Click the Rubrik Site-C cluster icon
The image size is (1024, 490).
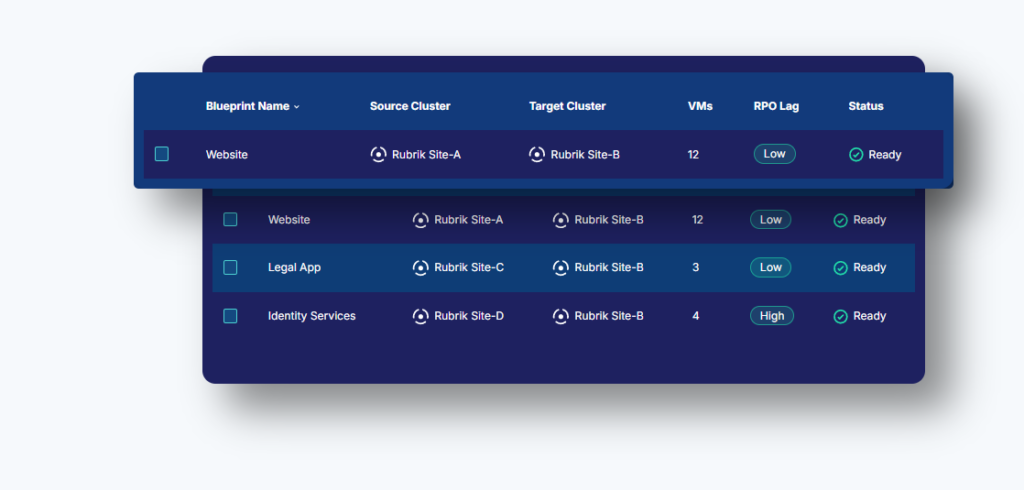pos(420,268)
